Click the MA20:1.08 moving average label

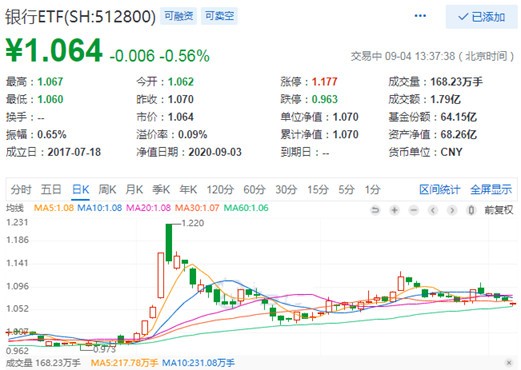[148, 208]
